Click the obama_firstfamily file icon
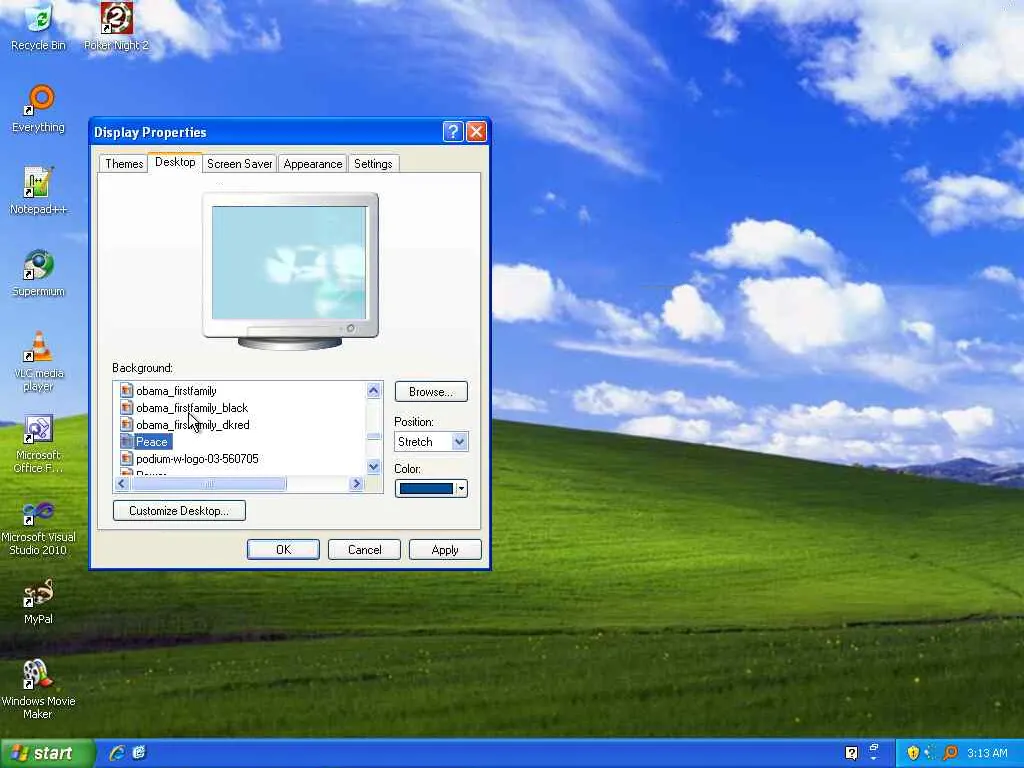Viewport: 1024px width, 768px height. (127, 391)
